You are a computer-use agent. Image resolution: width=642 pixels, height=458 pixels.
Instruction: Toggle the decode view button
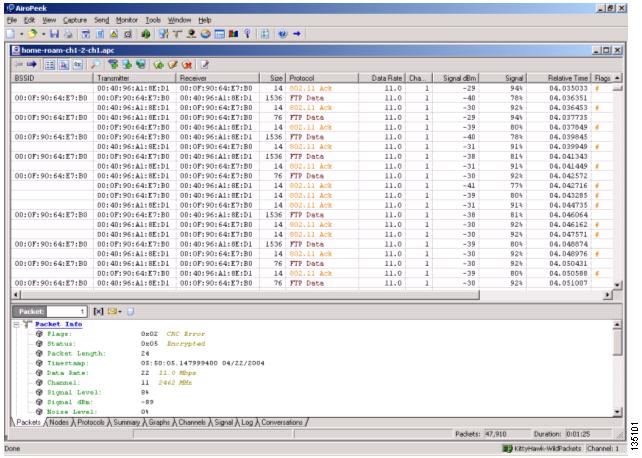64,64
